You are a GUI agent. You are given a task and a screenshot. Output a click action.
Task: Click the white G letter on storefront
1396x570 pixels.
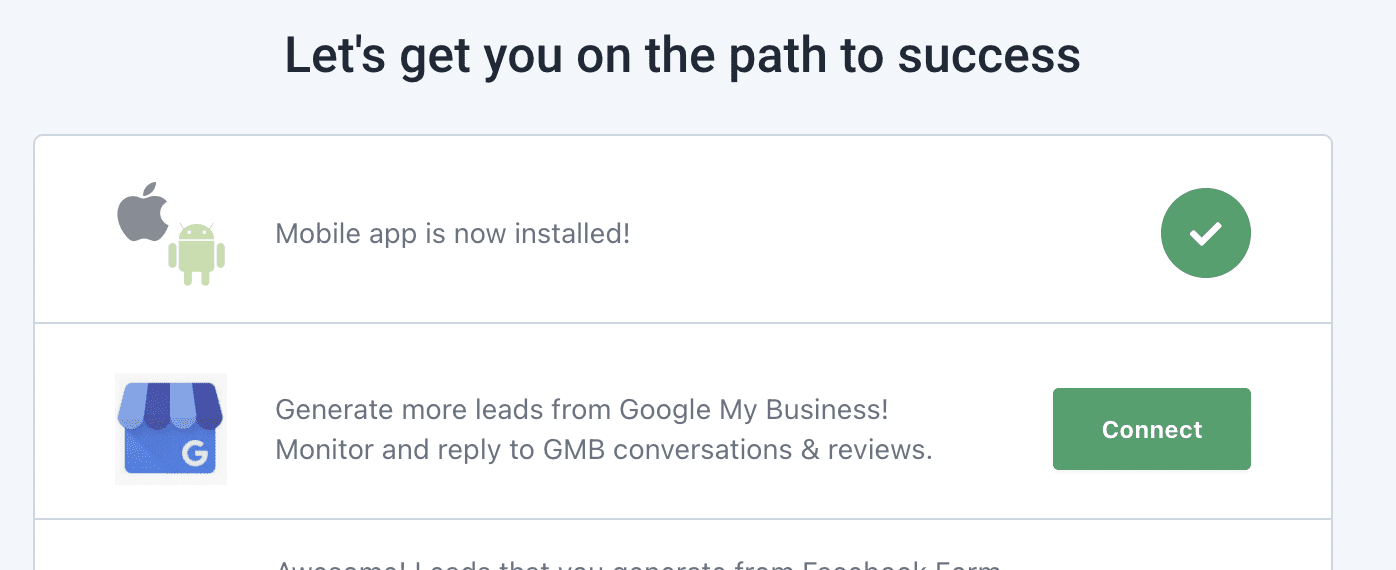[x=195, y=455]
